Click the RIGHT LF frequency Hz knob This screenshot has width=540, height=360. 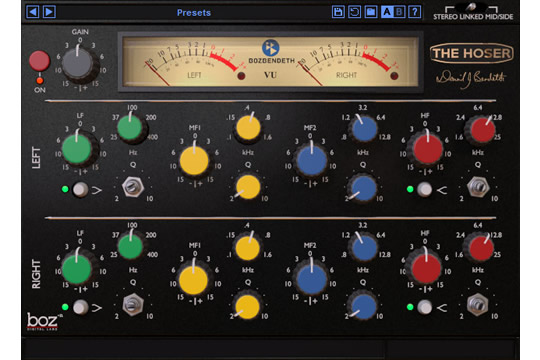pos(130,246)
